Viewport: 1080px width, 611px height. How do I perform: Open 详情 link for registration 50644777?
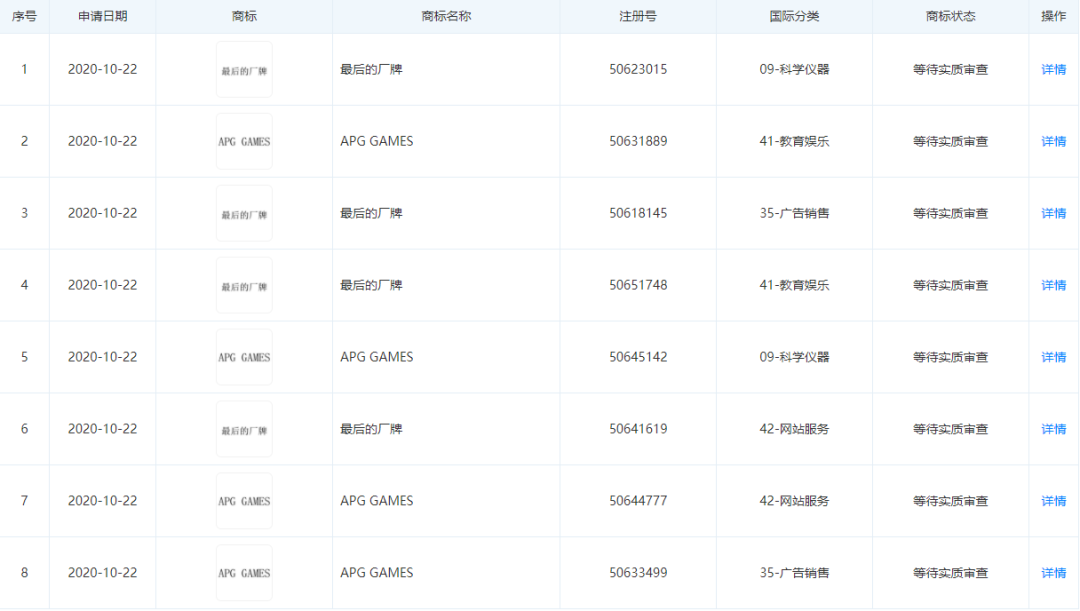(1053, 501)
